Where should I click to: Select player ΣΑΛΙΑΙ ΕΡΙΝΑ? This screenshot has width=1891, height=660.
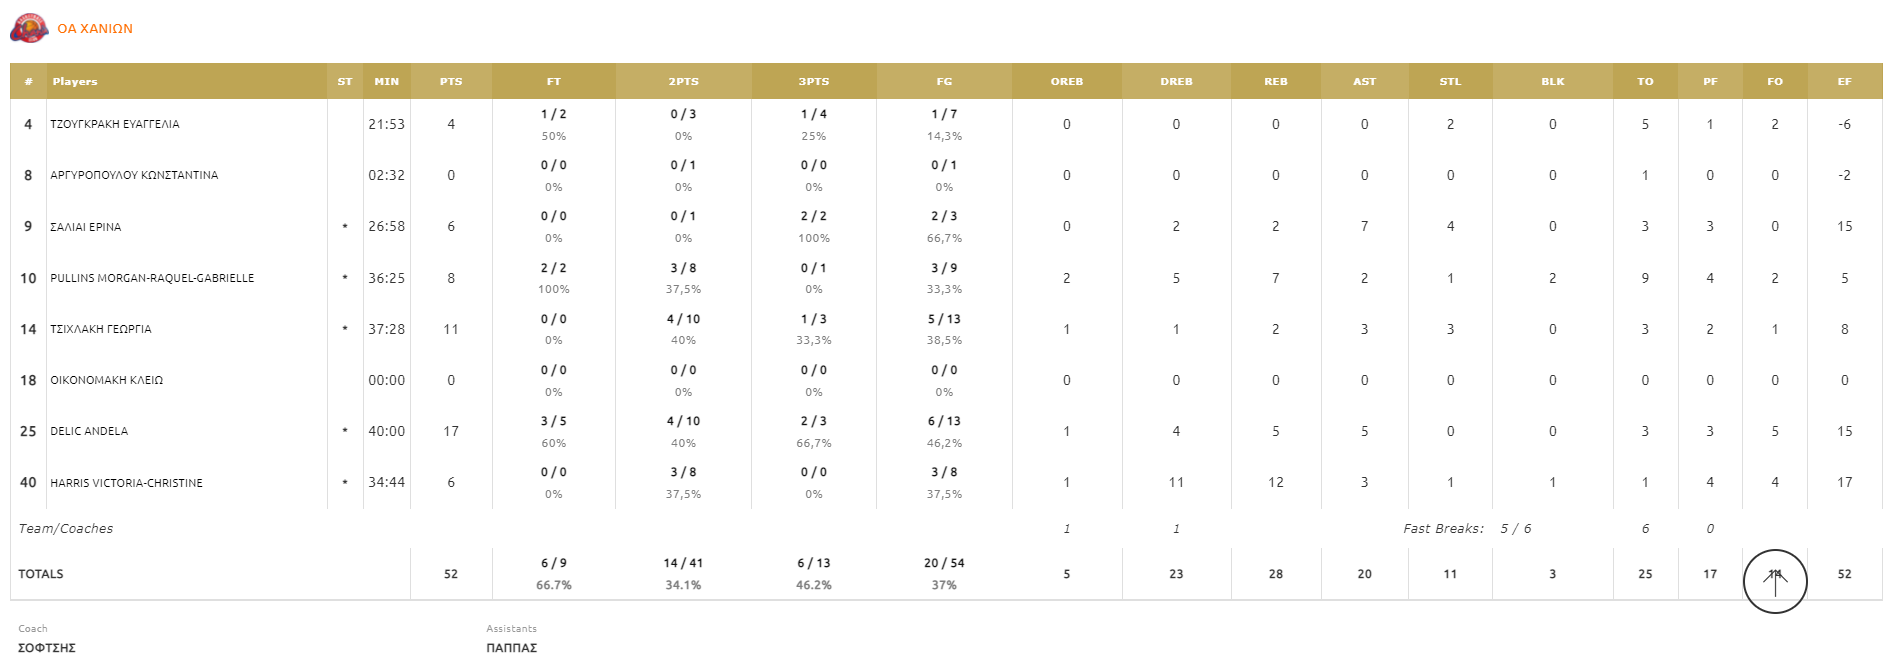pos(86,227)
